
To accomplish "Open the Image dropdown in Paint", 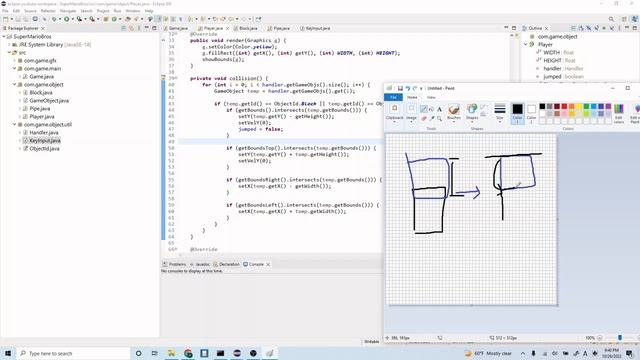I will tap(411, 113).
